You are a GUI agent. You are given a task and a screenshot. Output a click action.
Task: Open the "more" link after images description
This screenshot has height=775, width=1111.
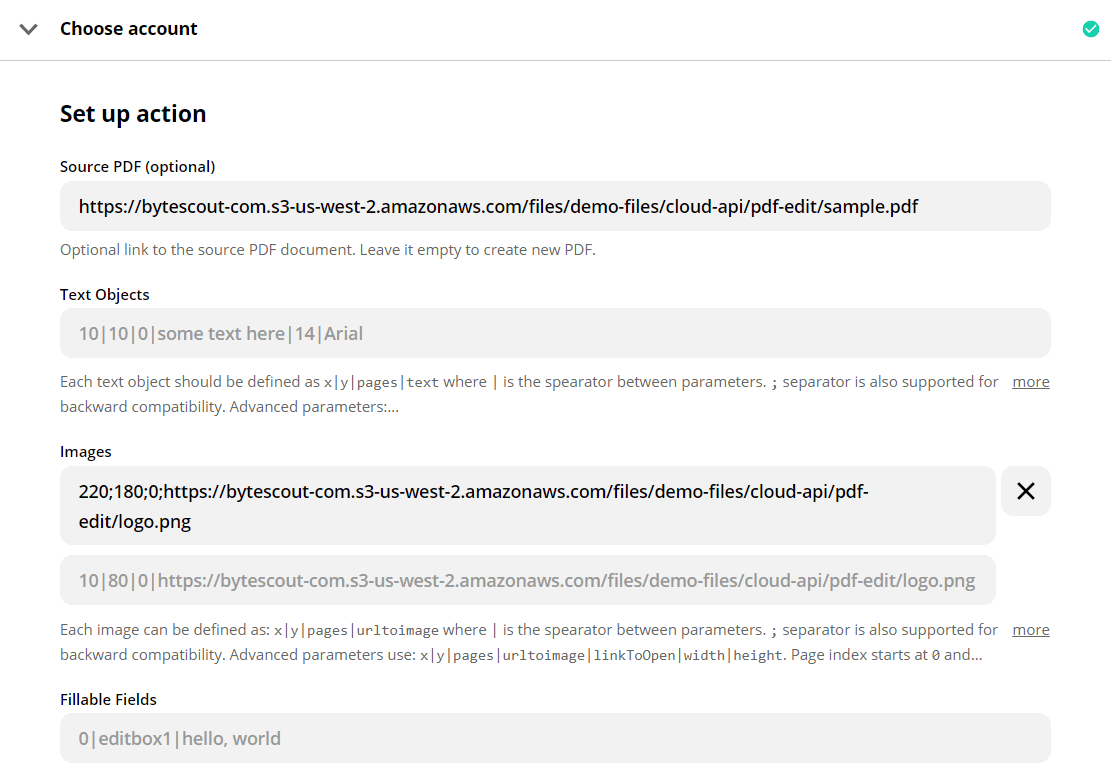pyautogui.click(x=1031, y=629)
